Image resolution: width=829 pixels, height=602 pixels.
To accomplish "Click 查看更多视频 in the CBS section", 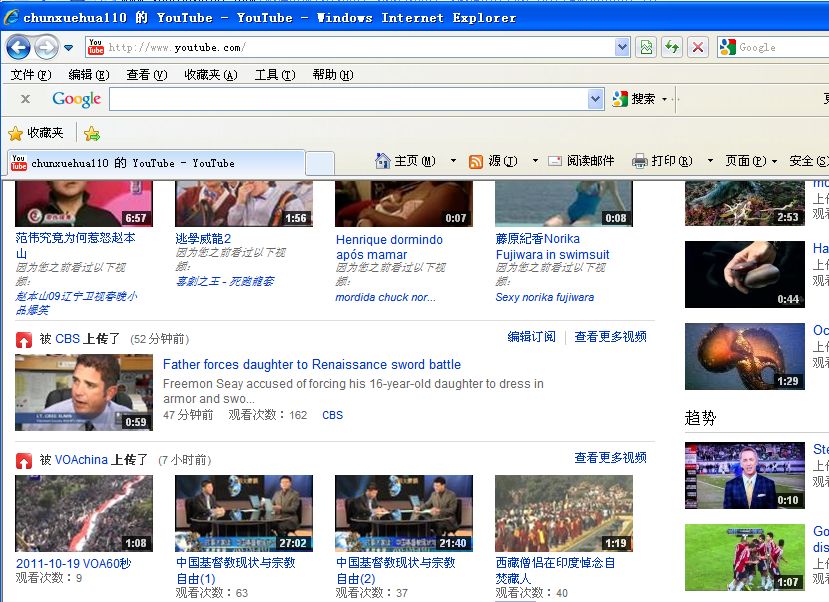I will 610,337.
